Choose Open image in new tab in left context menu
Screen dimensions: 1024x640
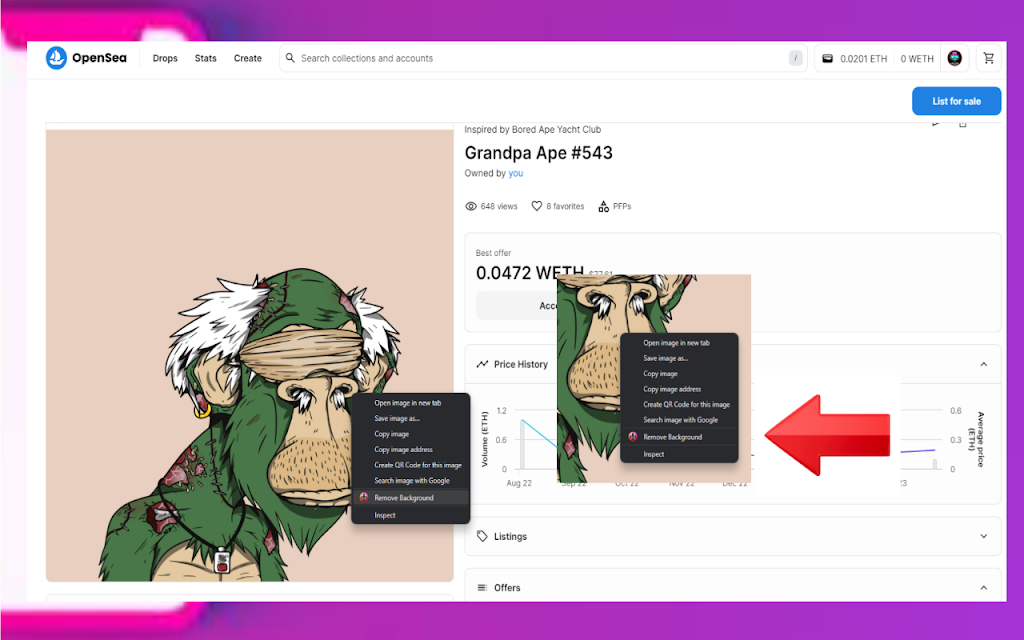point(410,403)
